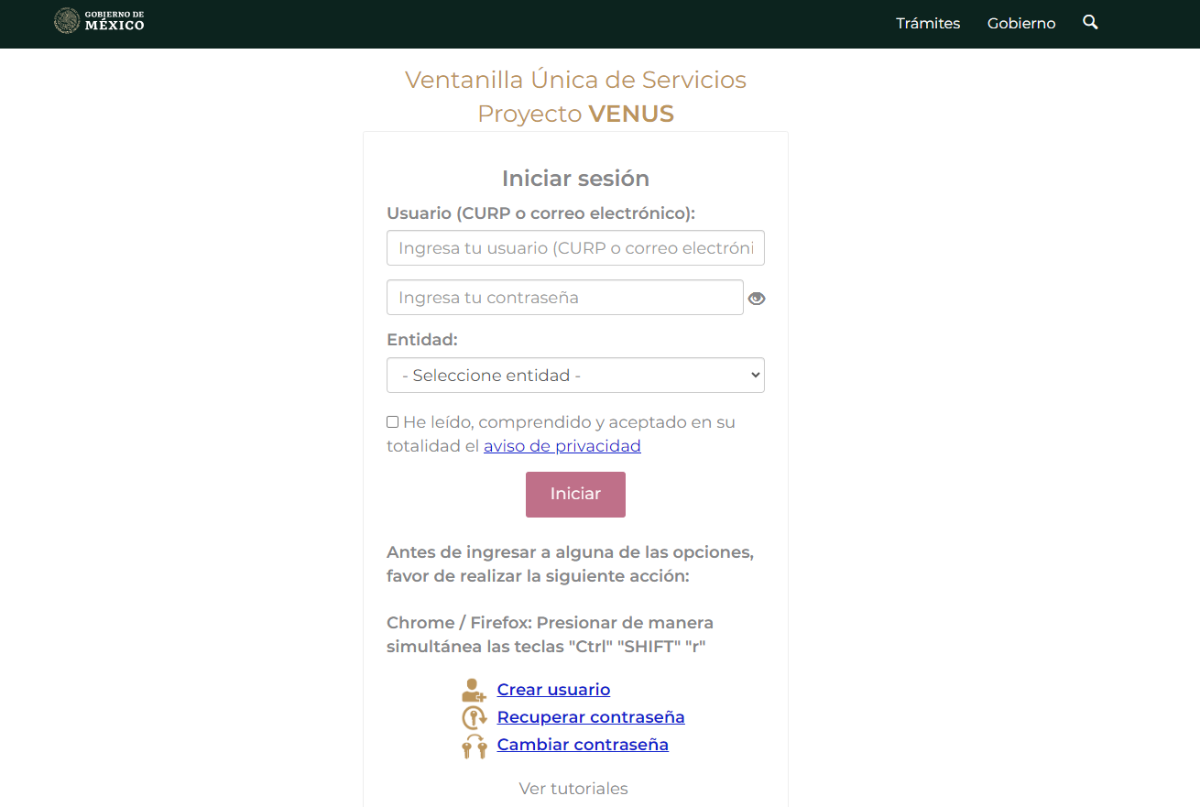This screenshot has width=1200, height=807.
Task: Follow the Crear usuario link
Action: tap(553, 689)
